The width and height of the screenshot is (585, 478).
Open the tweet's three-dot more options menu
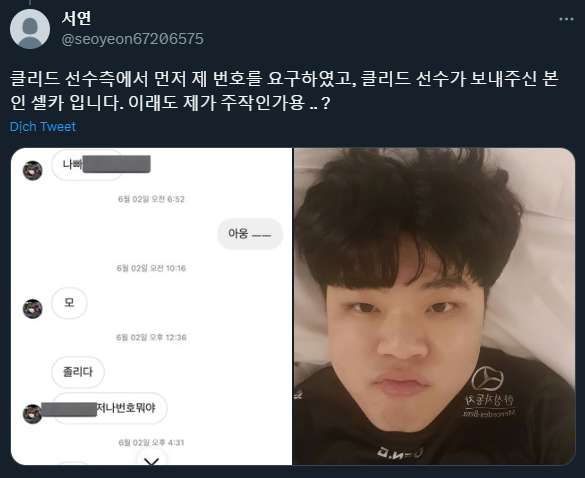566,19
